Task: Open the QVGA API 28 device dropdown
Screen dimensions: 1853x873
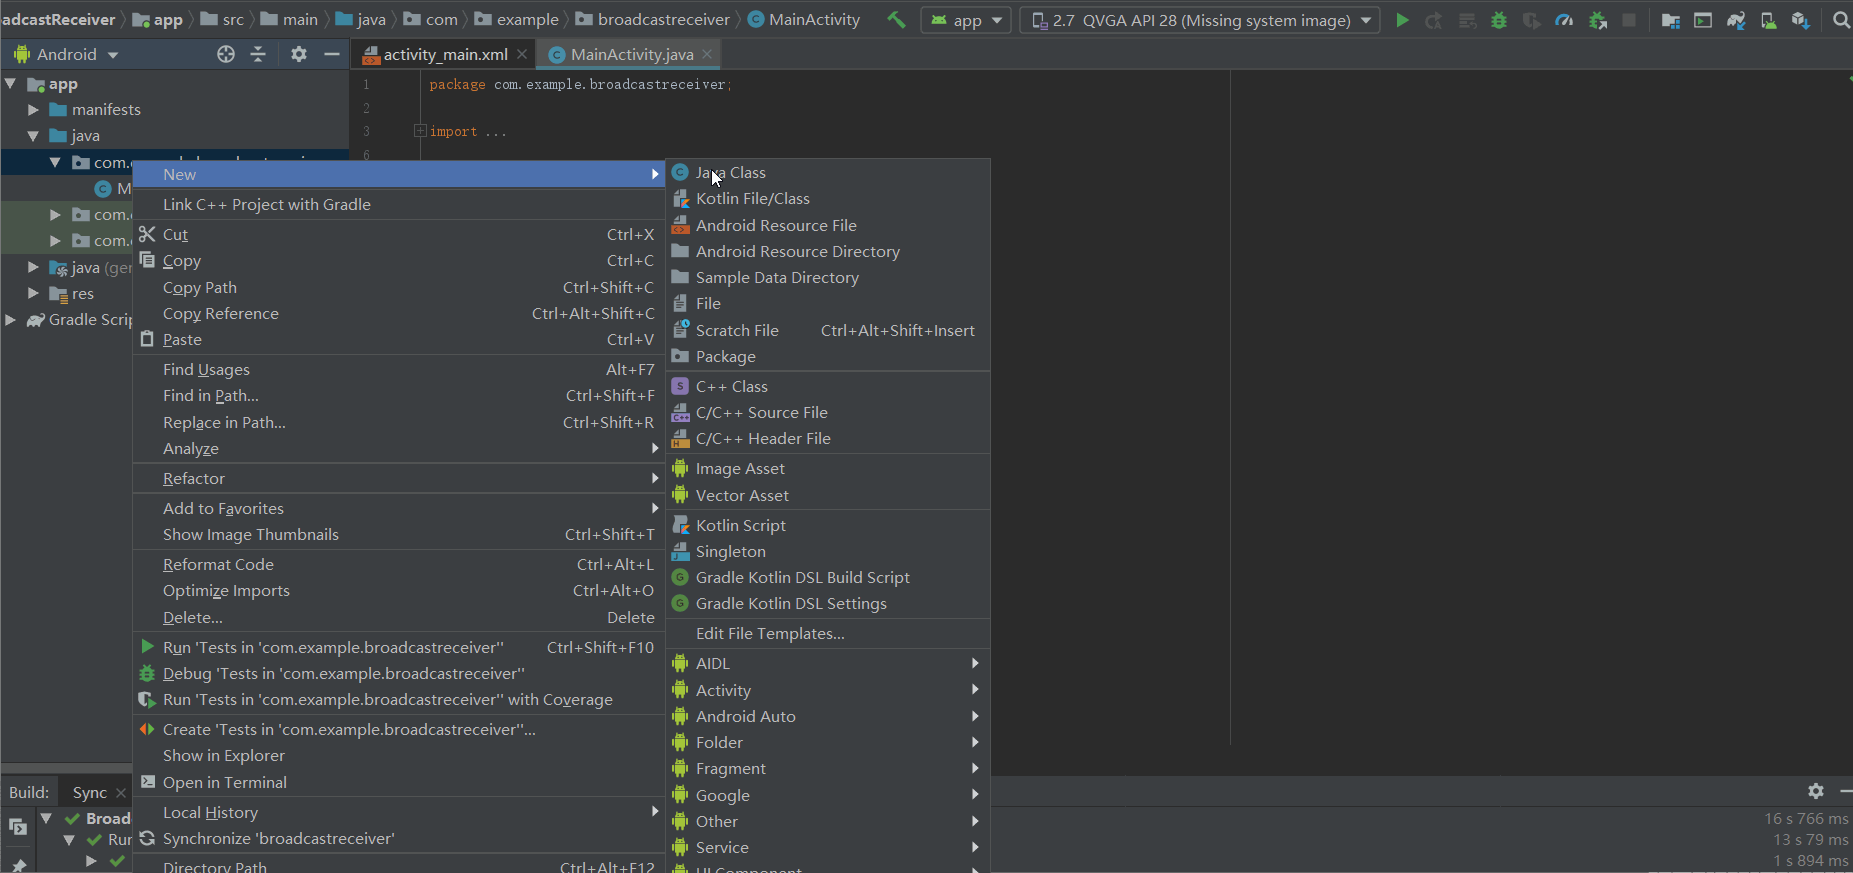Action: 1200,20
